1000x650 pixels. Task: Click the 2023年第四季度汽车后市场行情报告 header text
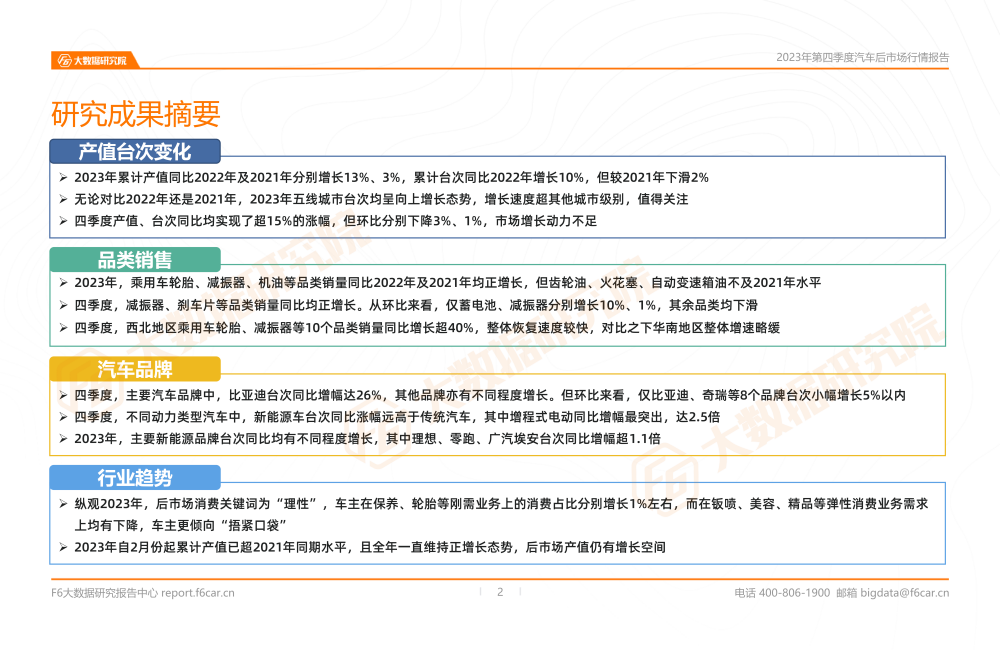863,58
